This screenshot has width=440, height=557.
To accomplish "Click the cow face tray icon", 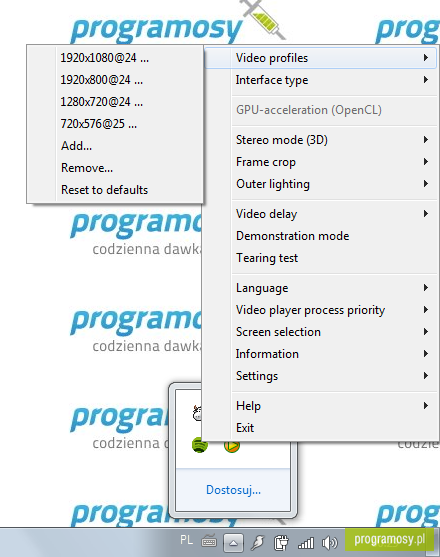I will 197,413.
